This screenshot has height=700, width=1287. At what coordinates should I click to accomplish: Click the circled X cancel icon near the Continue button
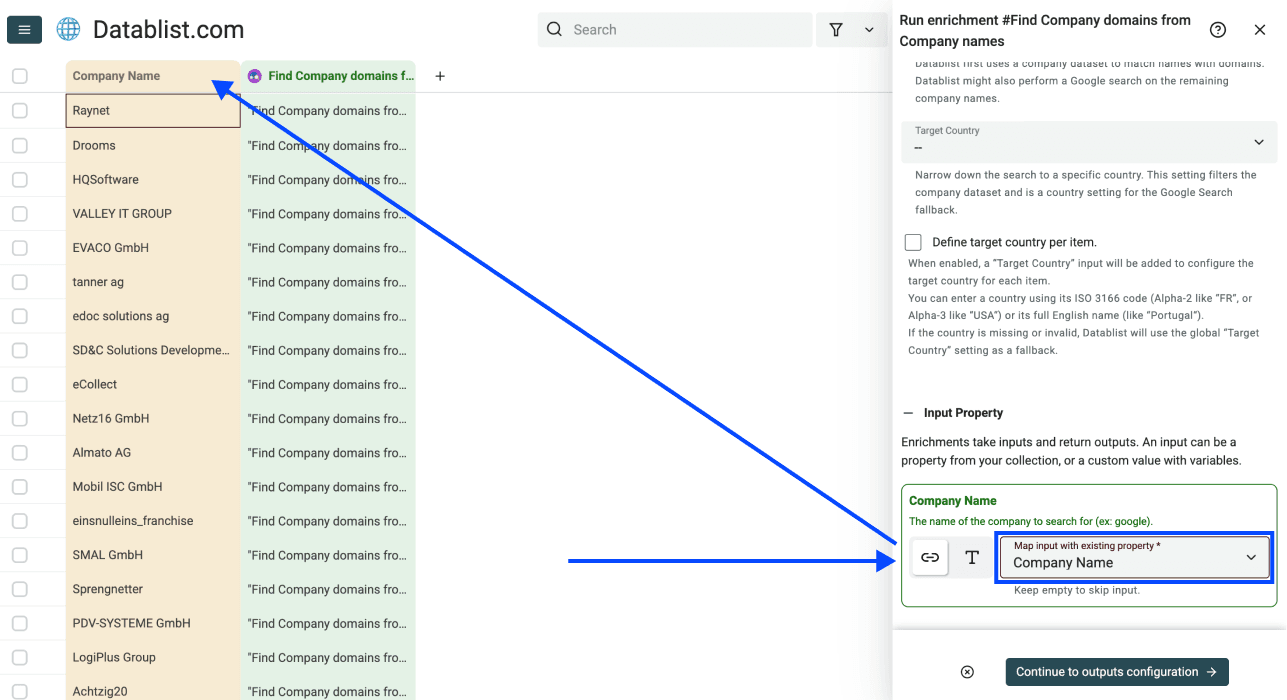966,671
